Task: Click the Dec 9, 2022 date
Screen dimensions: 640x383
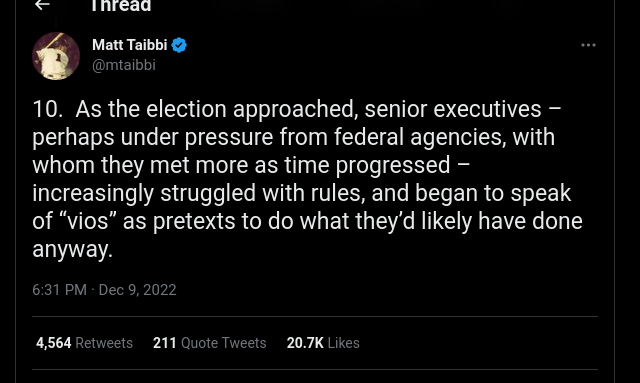Action: 138,290
